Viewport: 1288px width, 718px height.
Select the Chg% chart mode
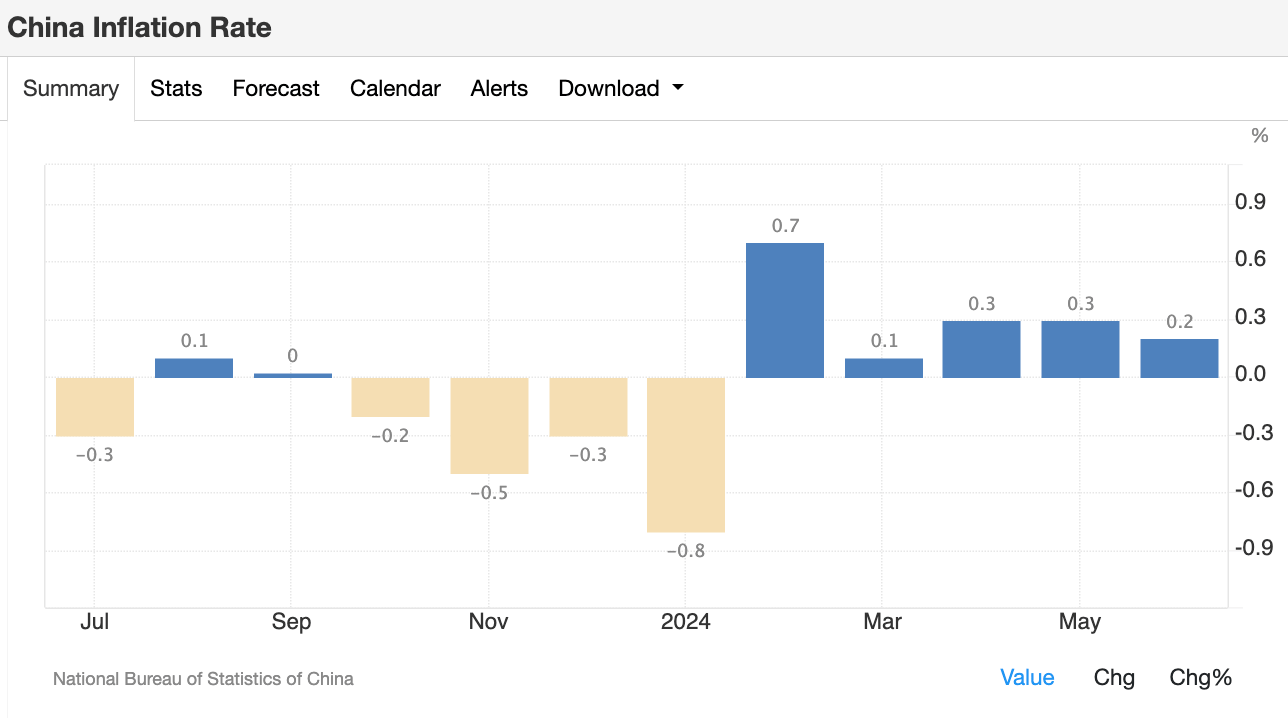pos(1200,677)
